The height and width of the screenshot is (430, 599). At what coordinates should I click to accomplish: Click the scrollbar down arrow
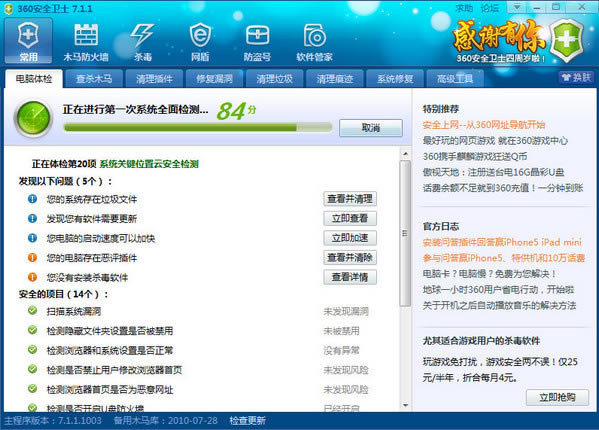[405, 406]
